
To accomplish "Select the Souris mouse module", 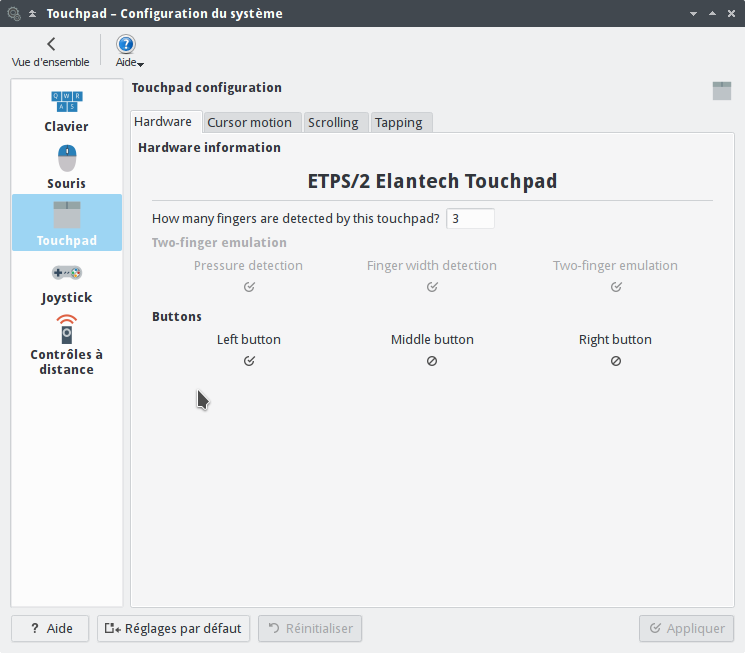I will coord(66,167).
